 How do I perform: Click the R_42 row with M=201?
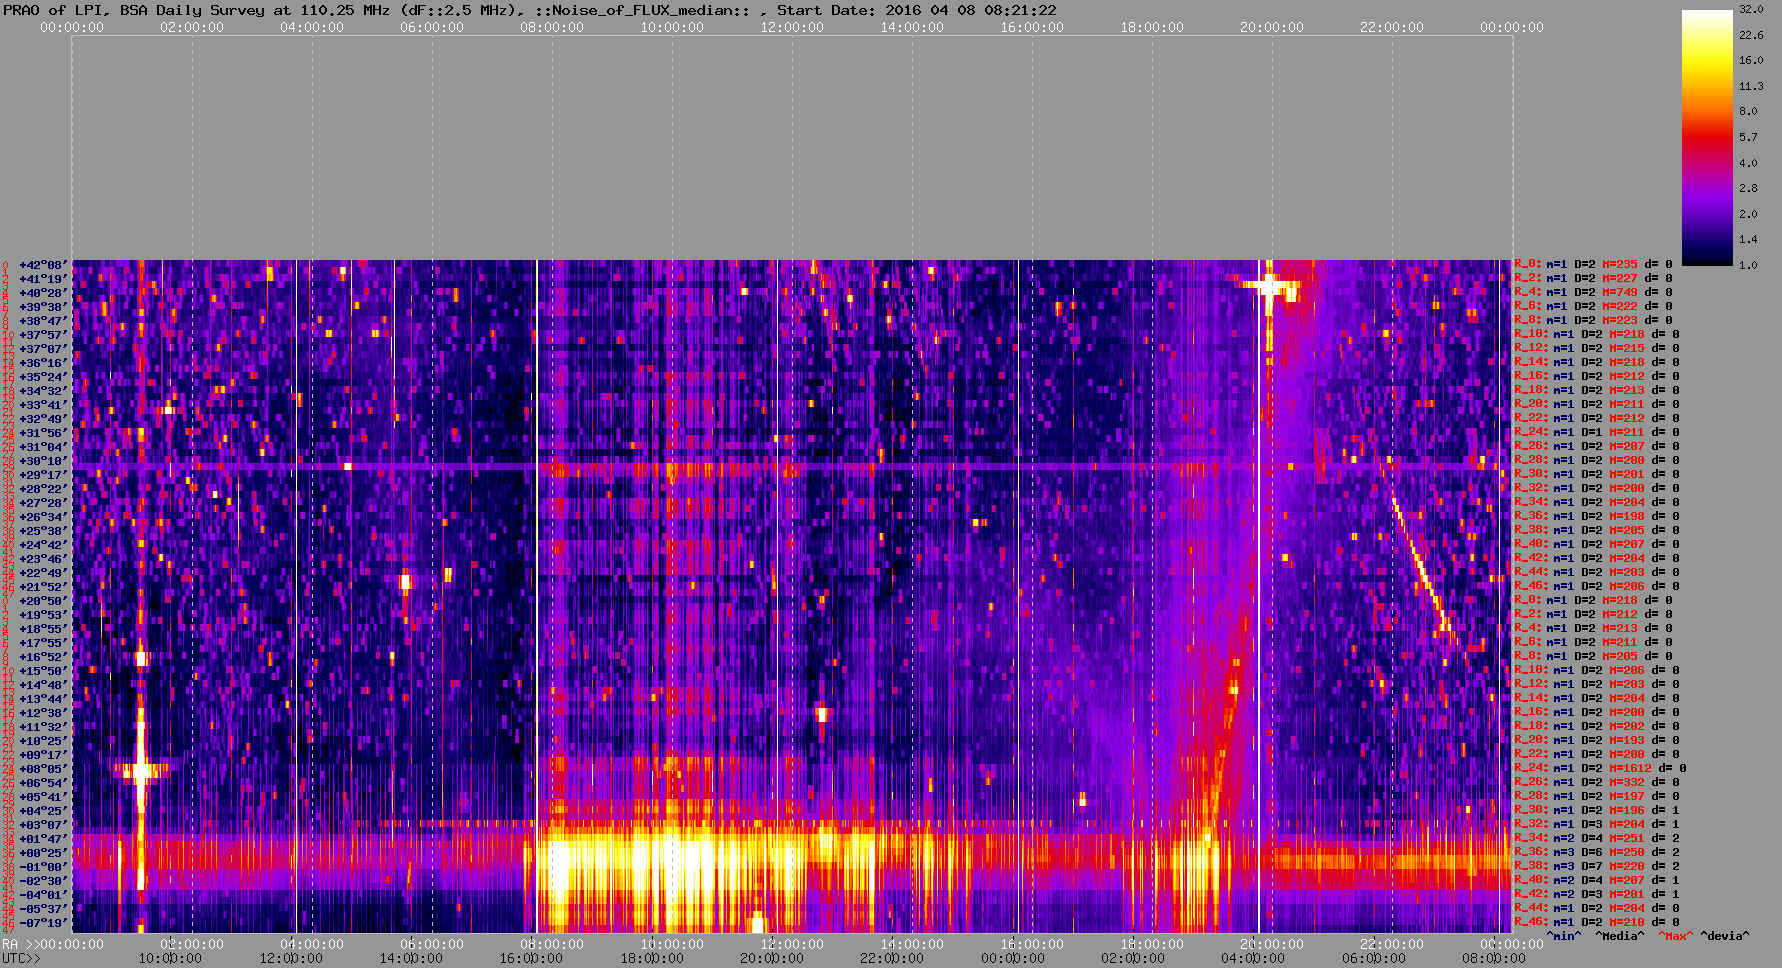point(1597,895)
